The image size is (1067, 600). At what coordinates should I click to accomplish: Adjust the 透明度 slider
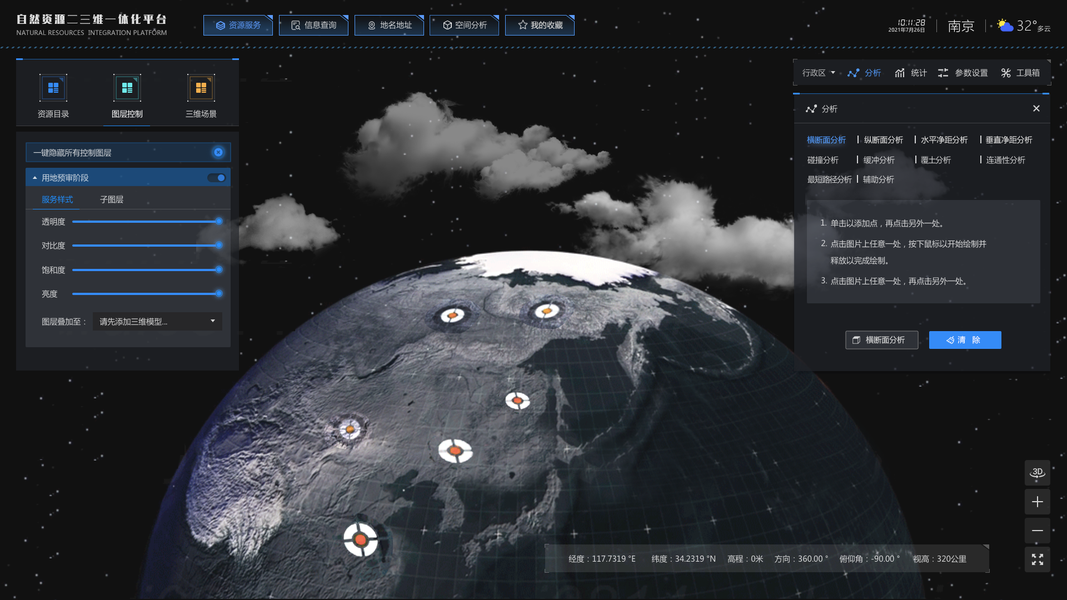coord(146,221)
